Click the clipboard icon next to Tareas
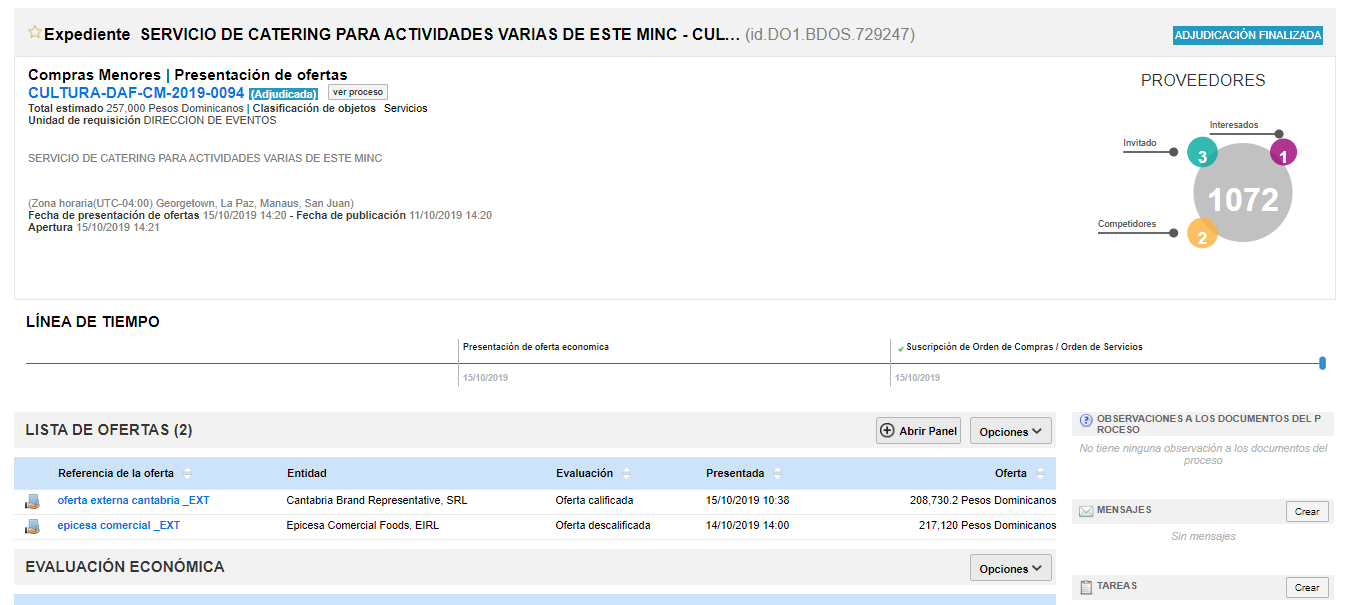1348x605 pixels. click(x=1086, y=587)
